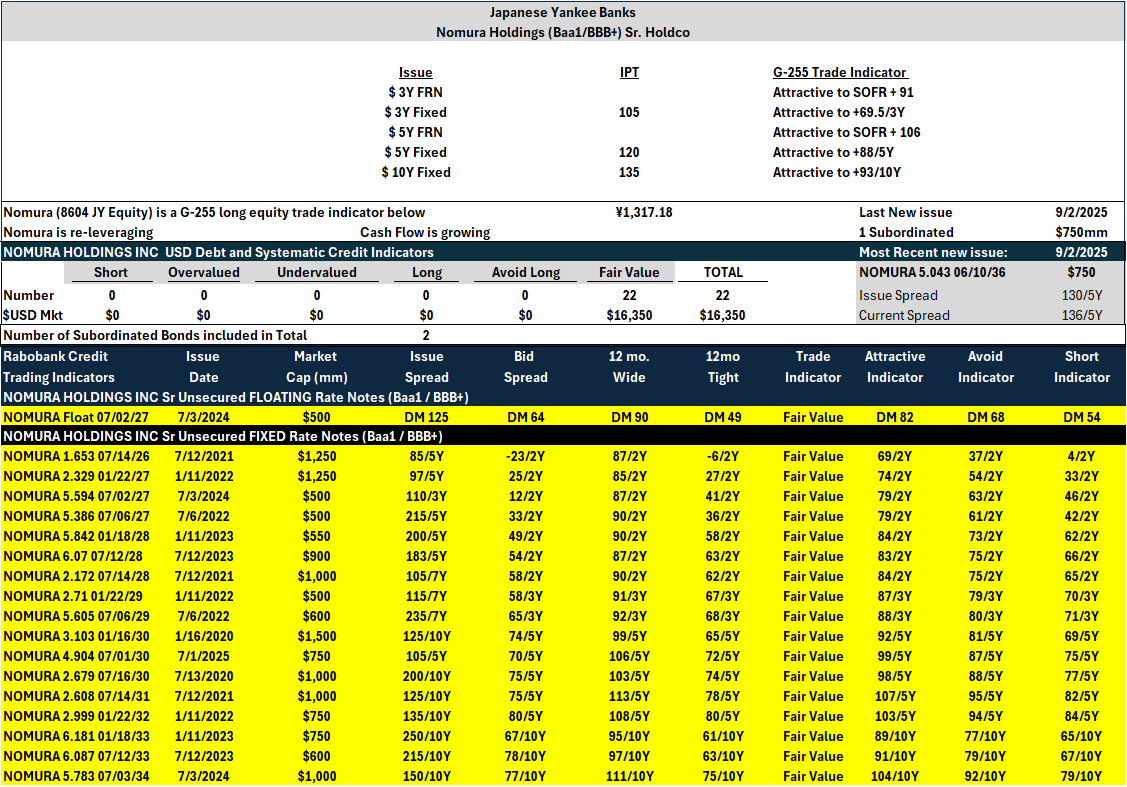The image size is (1127, 787).
Task: Select the TOTAL column header
Action: coord(722,272)
